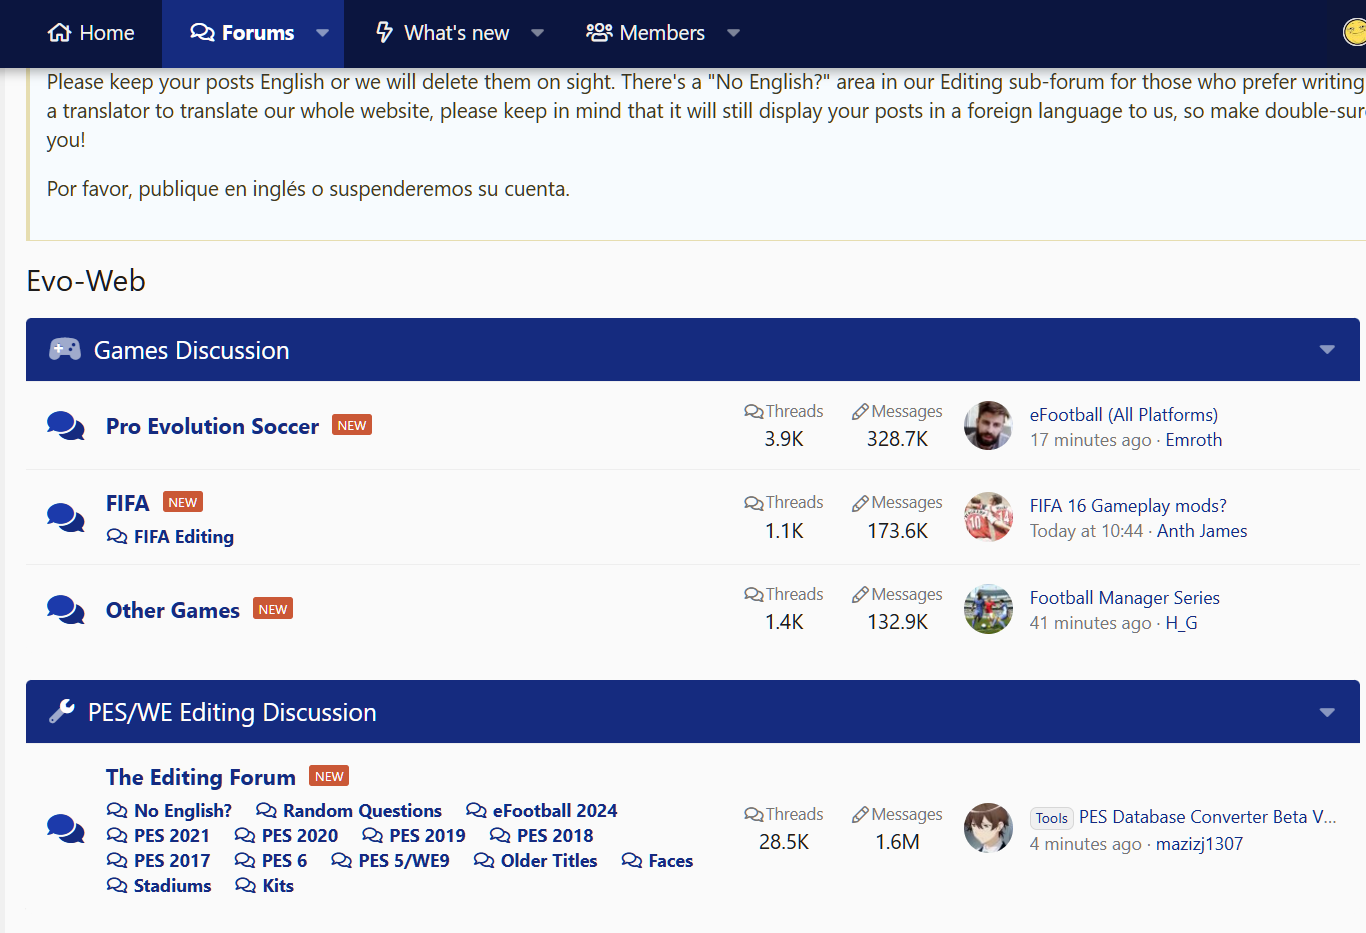Click the '41 minutes ago' timestamp
Image resolution: width=1366 pixels, height=933 pixels.
(x=1091, y=623)
